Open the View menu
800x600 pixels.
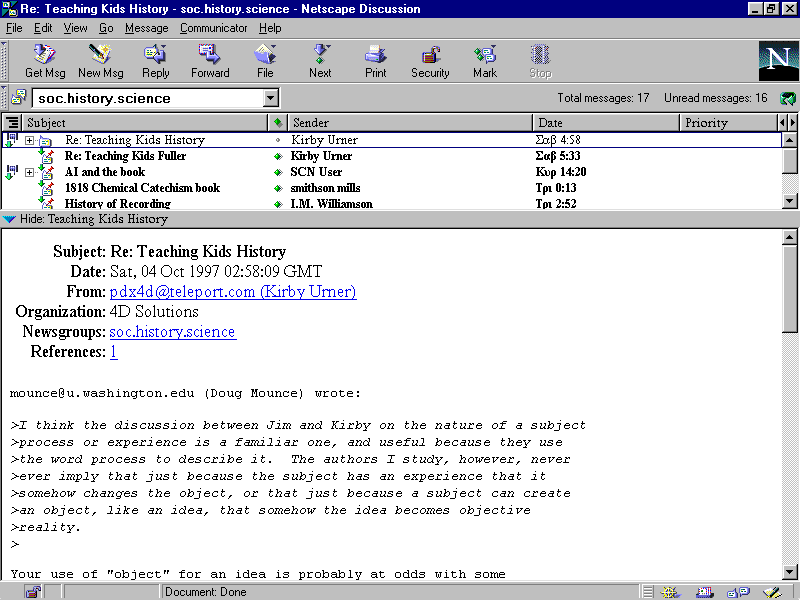point(76,28)
